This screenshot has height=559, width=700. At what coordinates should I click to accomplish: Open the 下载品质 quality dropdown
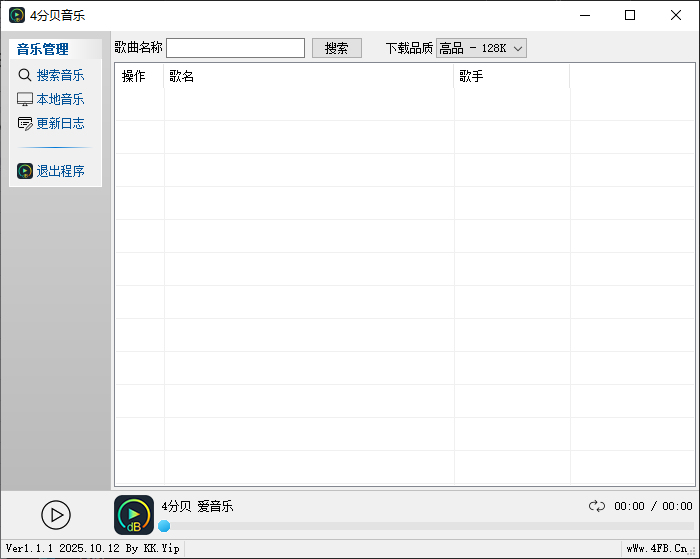[x=481, y=48]
